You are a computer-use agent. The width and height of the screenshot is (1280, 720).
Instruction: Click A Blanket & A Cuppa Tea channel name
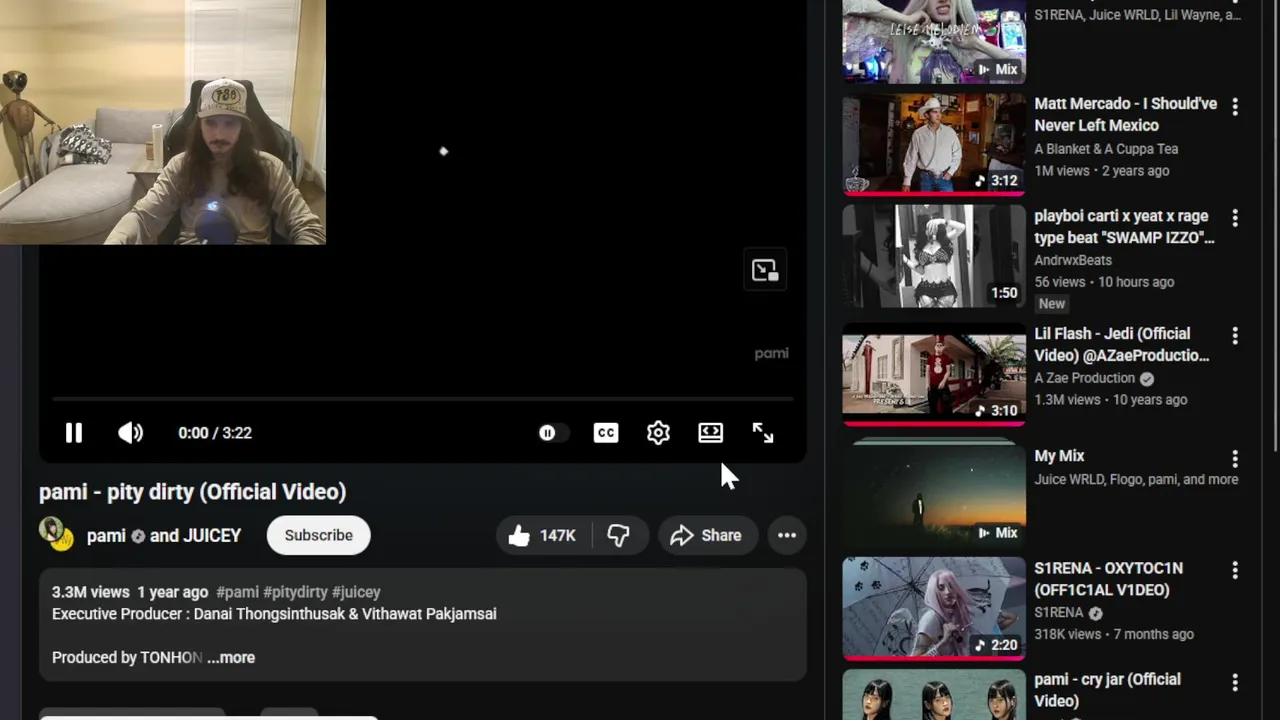pyautogui.click(x=1106, y=148)
